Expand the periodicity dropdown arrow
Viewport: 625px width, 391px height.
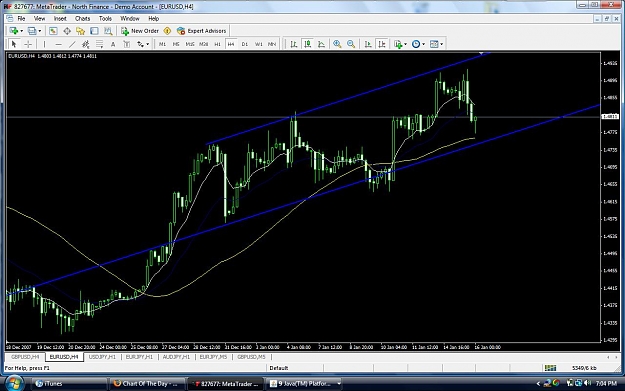pyautogui.click(x=423, y=44)
